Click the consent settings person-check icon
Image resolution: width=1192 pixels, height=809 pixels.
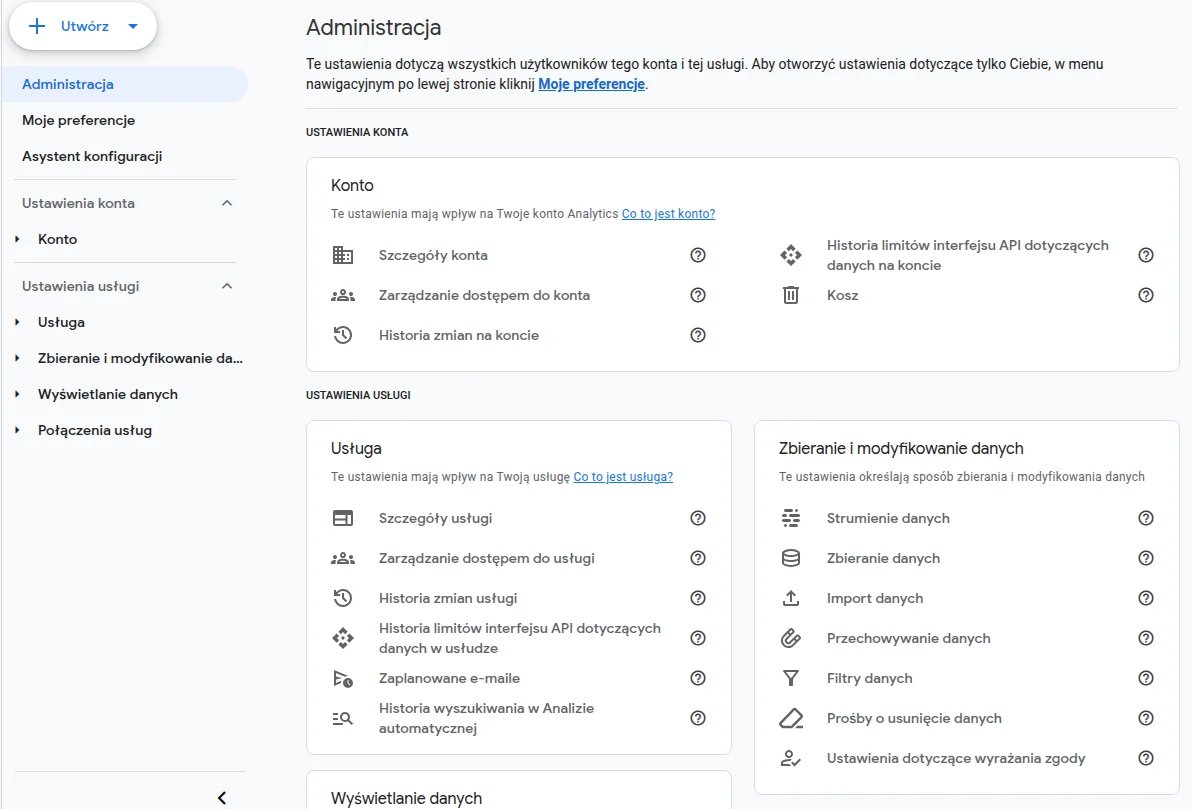(x=791, y=758)
